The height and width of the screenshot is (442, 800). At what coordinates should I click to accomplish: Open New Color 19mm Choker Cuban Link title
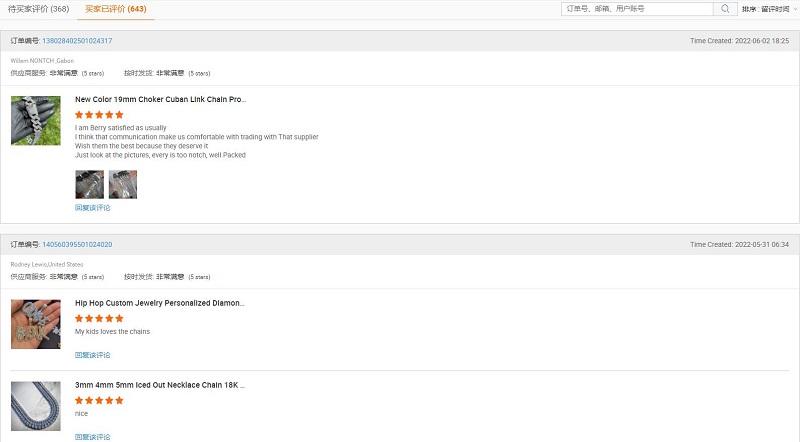click(160, 99)
